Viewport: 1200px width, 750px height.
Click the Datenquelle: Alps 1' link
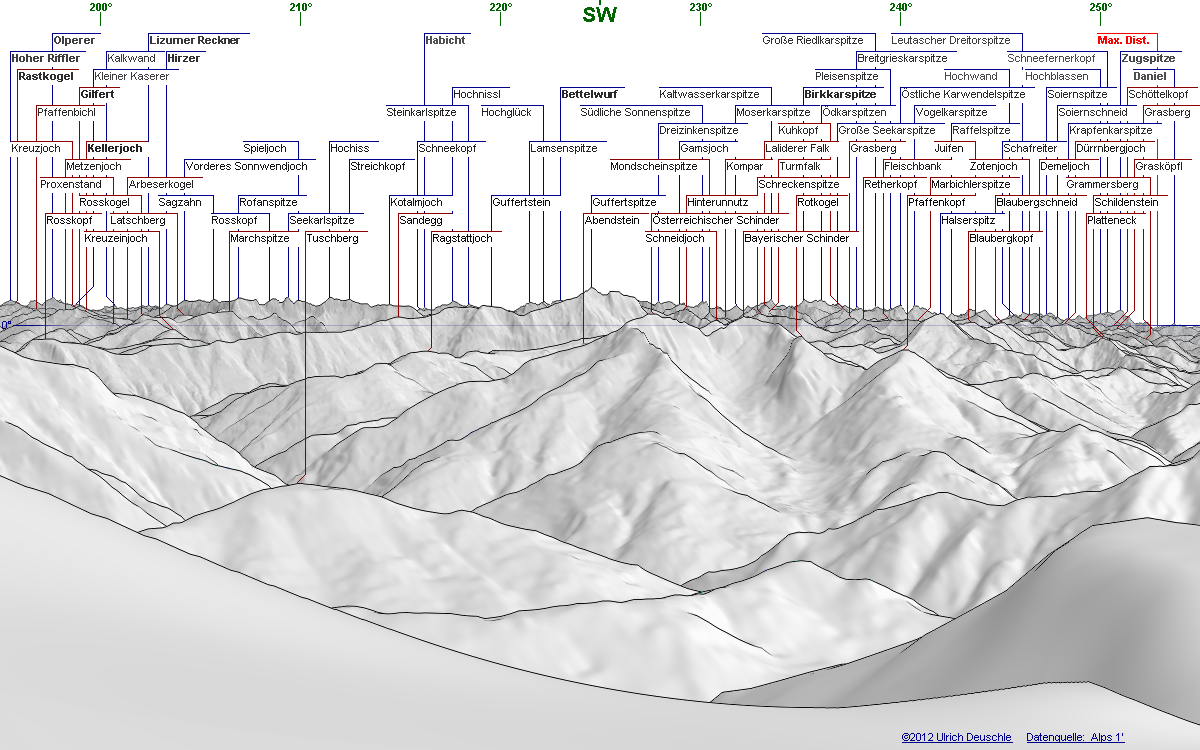point(1075,737)
